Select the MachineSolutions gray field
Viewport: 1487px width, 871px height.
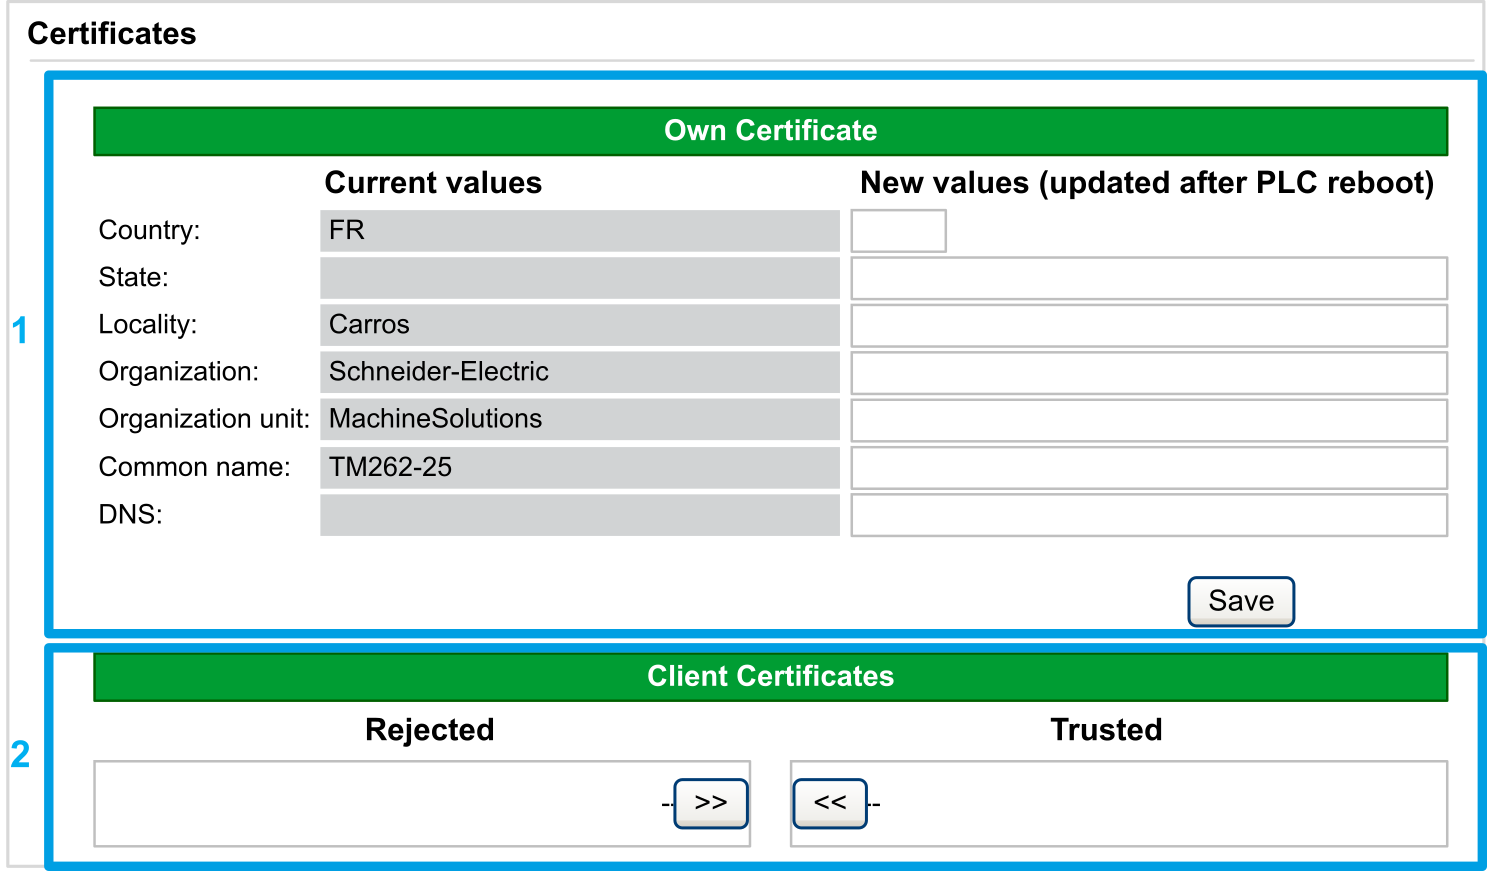tap(579, 419)
